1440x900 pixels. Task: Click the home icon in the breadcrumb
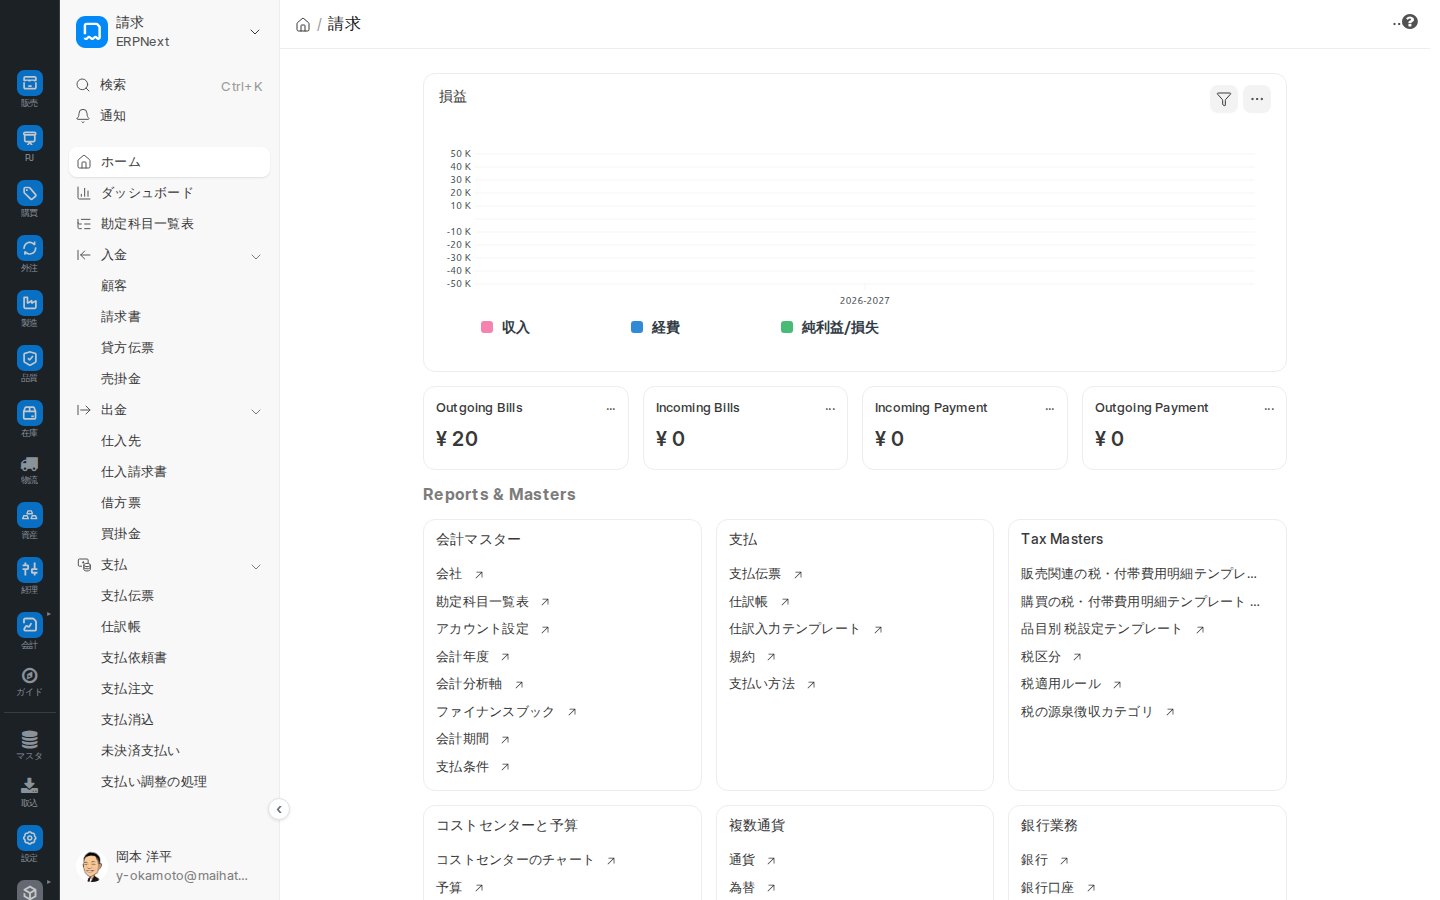(x=303, y=25)
